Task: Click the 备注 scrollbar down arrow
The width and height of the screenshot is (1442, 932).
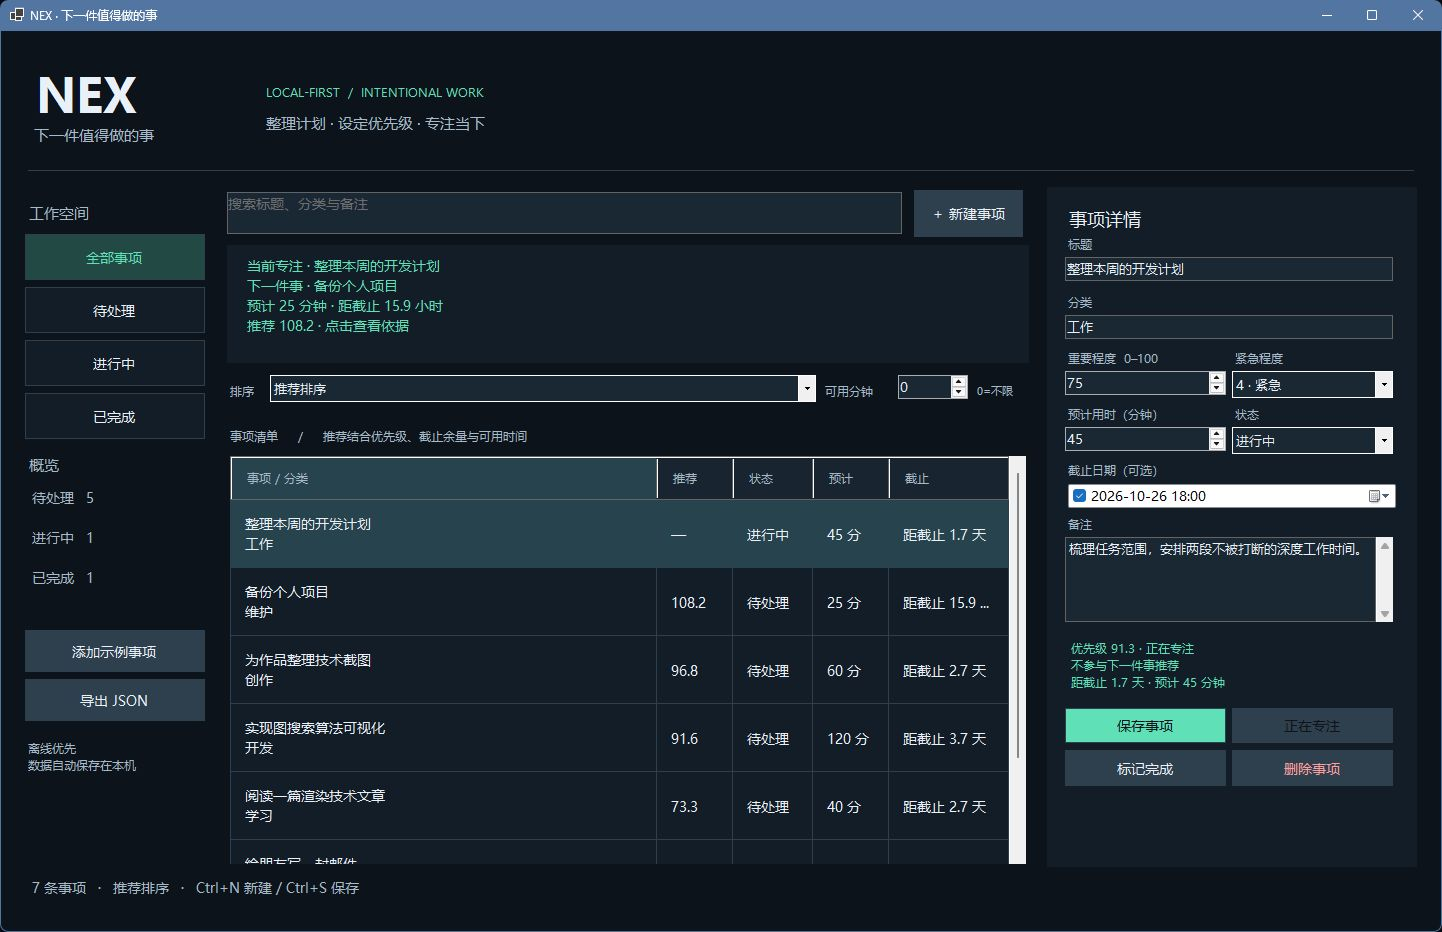Action: point(1385,614)
